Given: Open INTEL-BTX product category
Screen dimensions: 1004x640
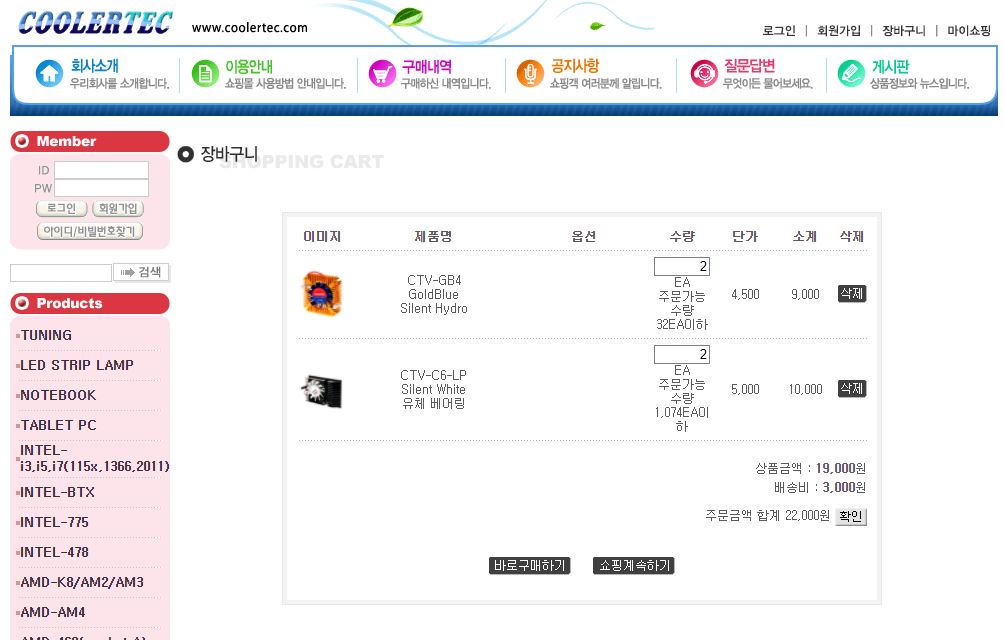Looking at the screenshot, I should click(x=57, y=493).
